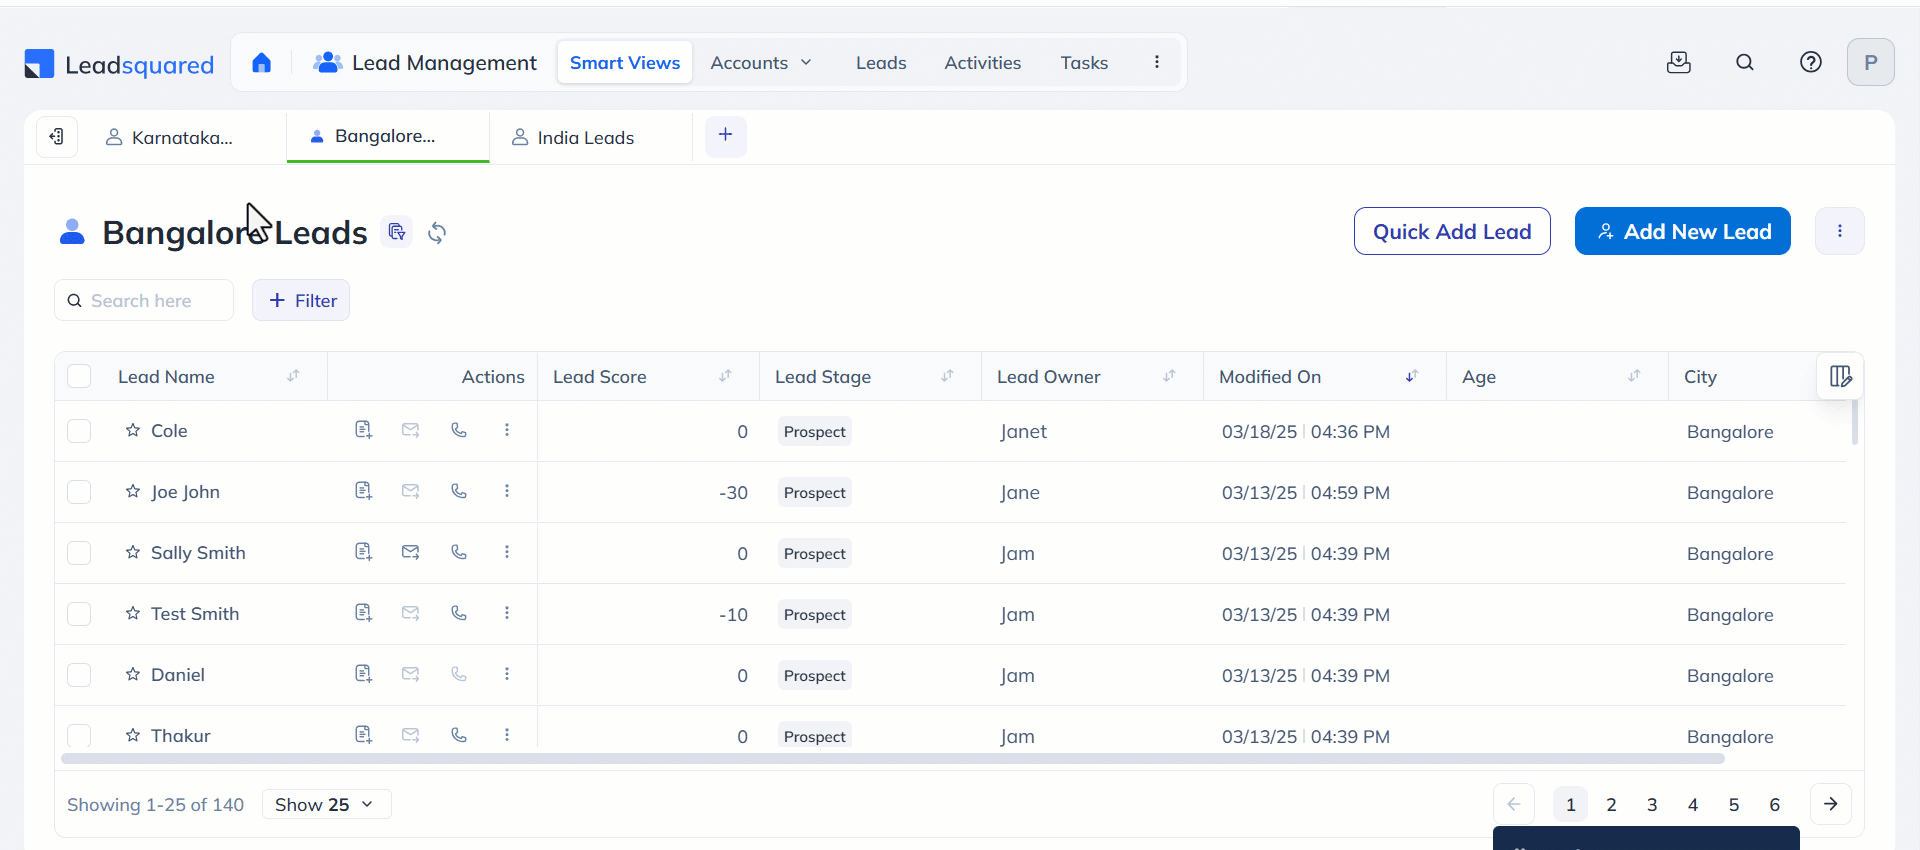Open the edit view icon beside Bangalore Leads

click(397, 232)
